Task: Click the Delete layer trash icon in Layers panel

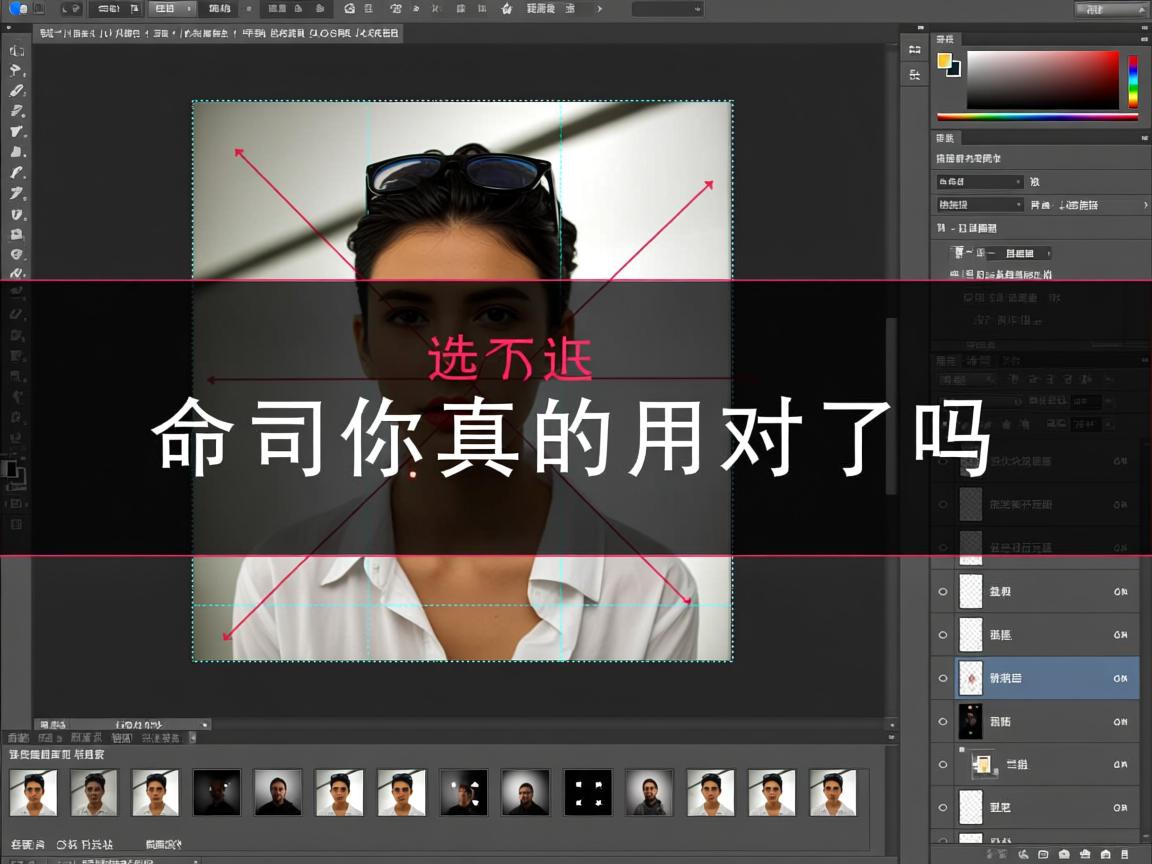Action: [x=1128, y=852]
